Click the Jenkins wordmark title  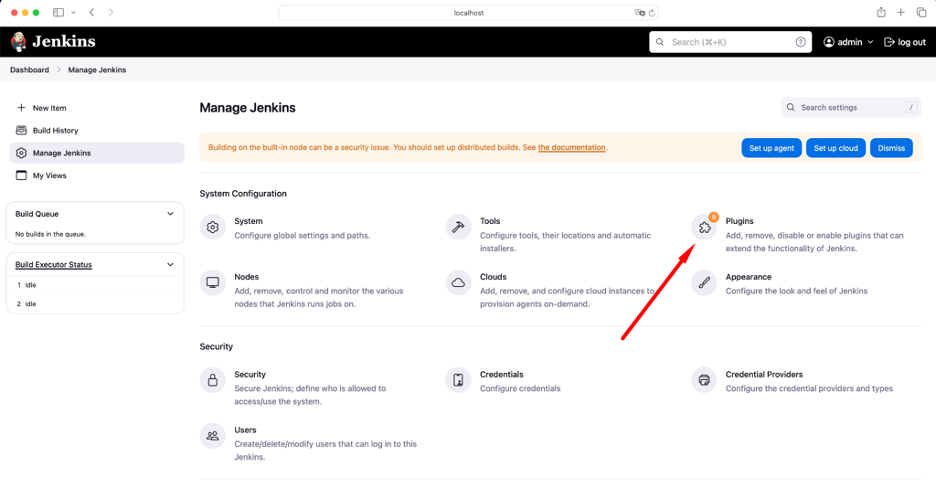coord(64,41)
